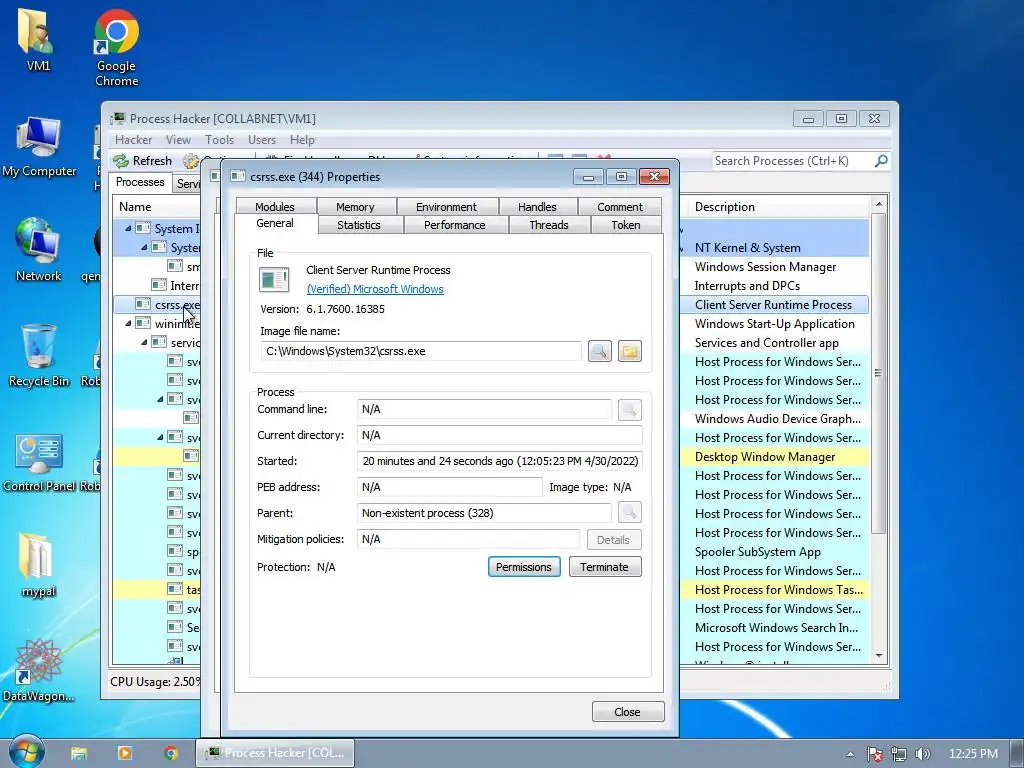Switch to Environment tab
Screen dimensions: 1024x768
pyautogui.click(x=447, y=206)
